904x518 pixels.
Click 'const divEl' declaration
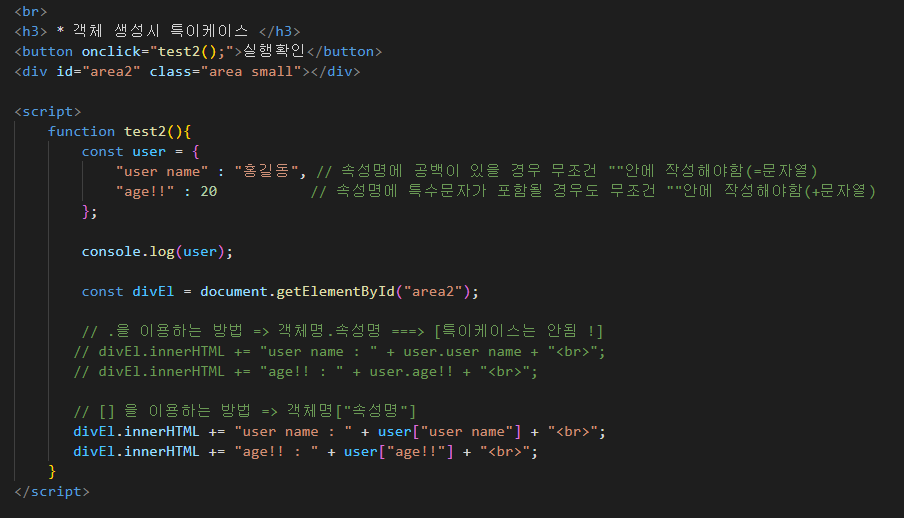(128, 291)
